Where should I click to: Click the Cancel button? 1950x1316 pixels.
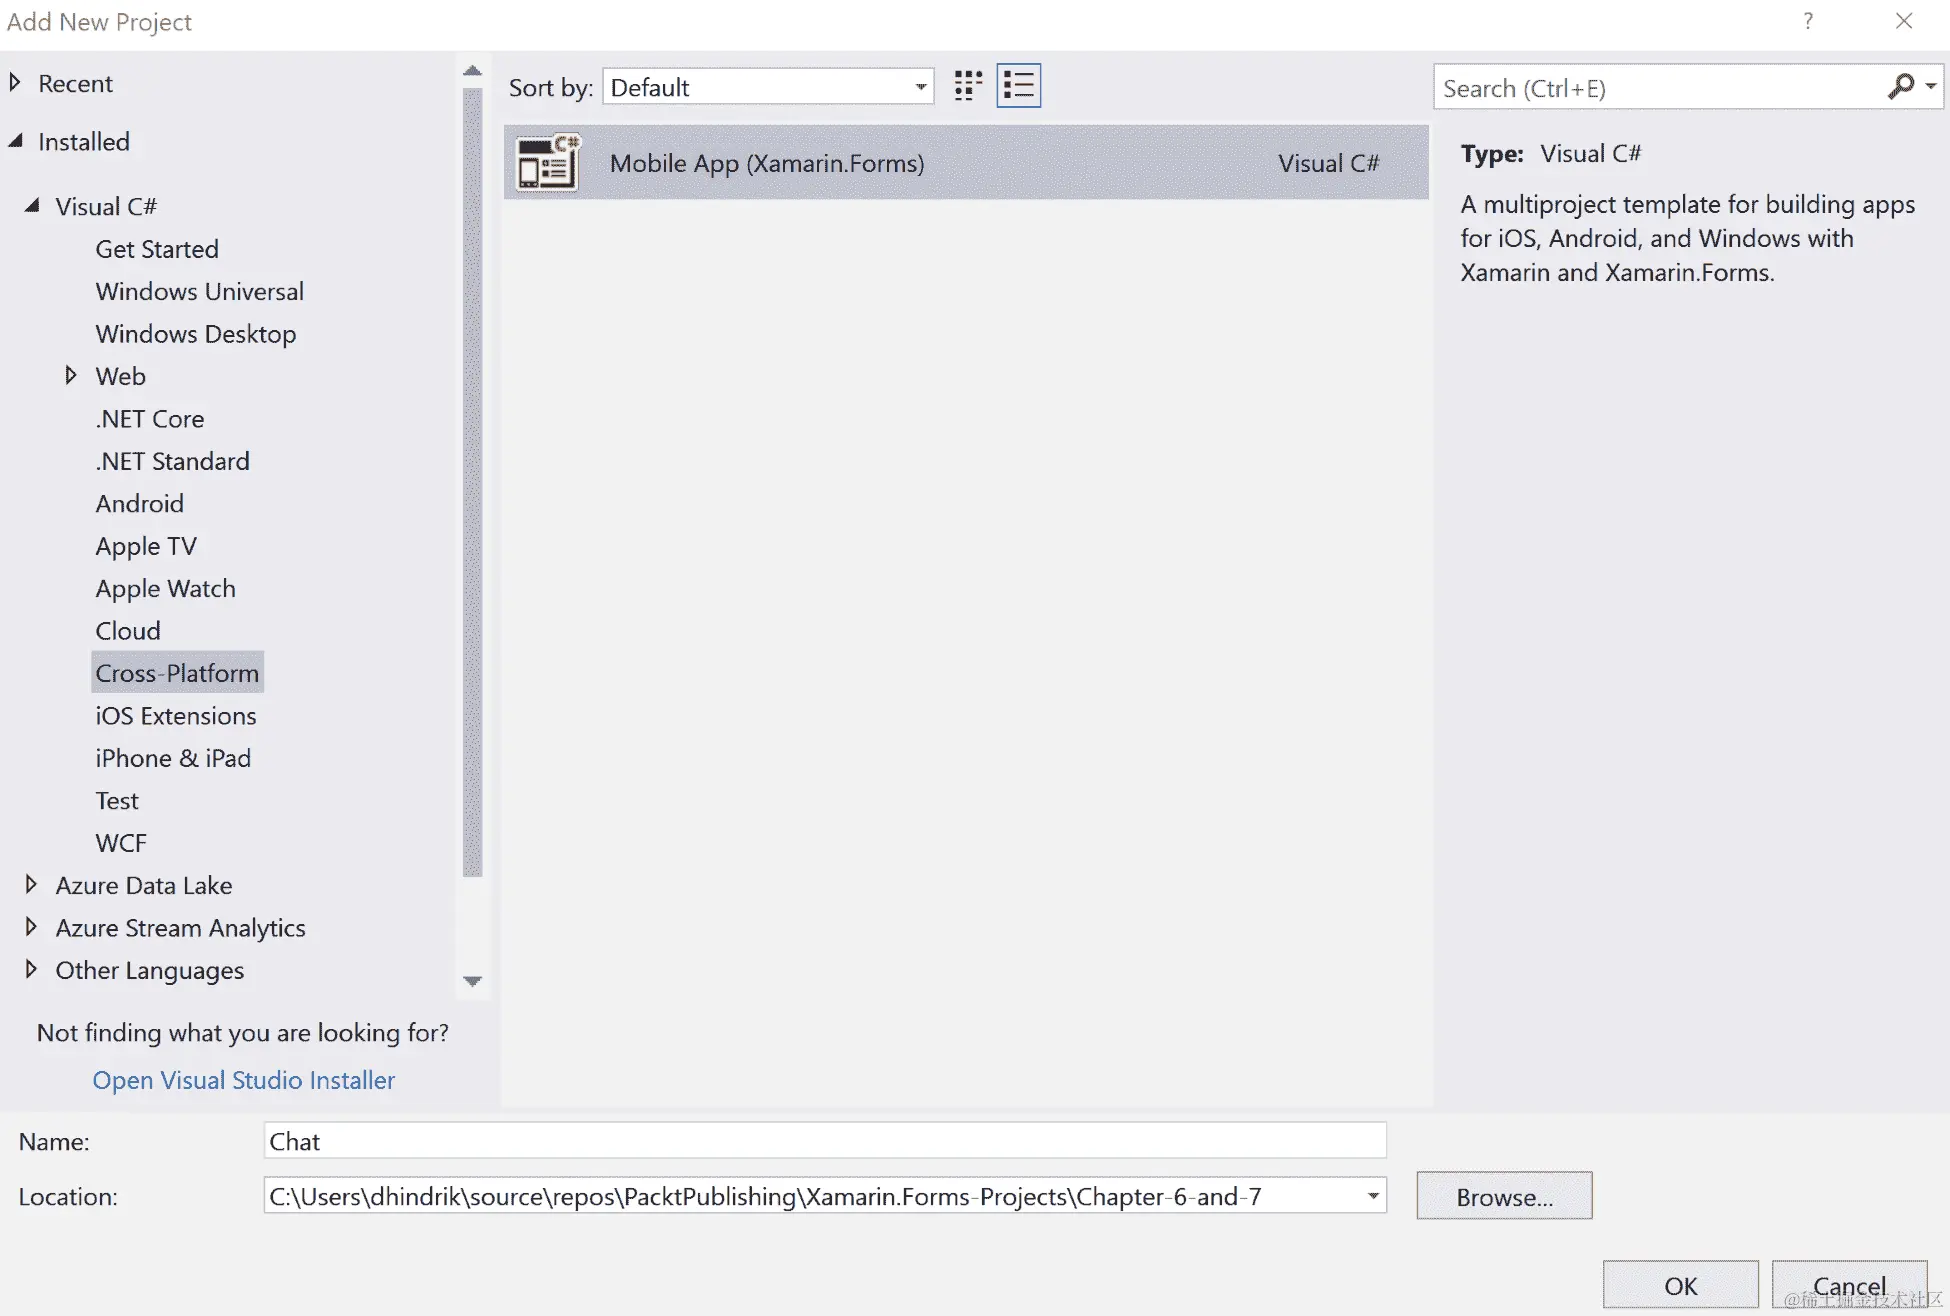click(1849, 1285)
